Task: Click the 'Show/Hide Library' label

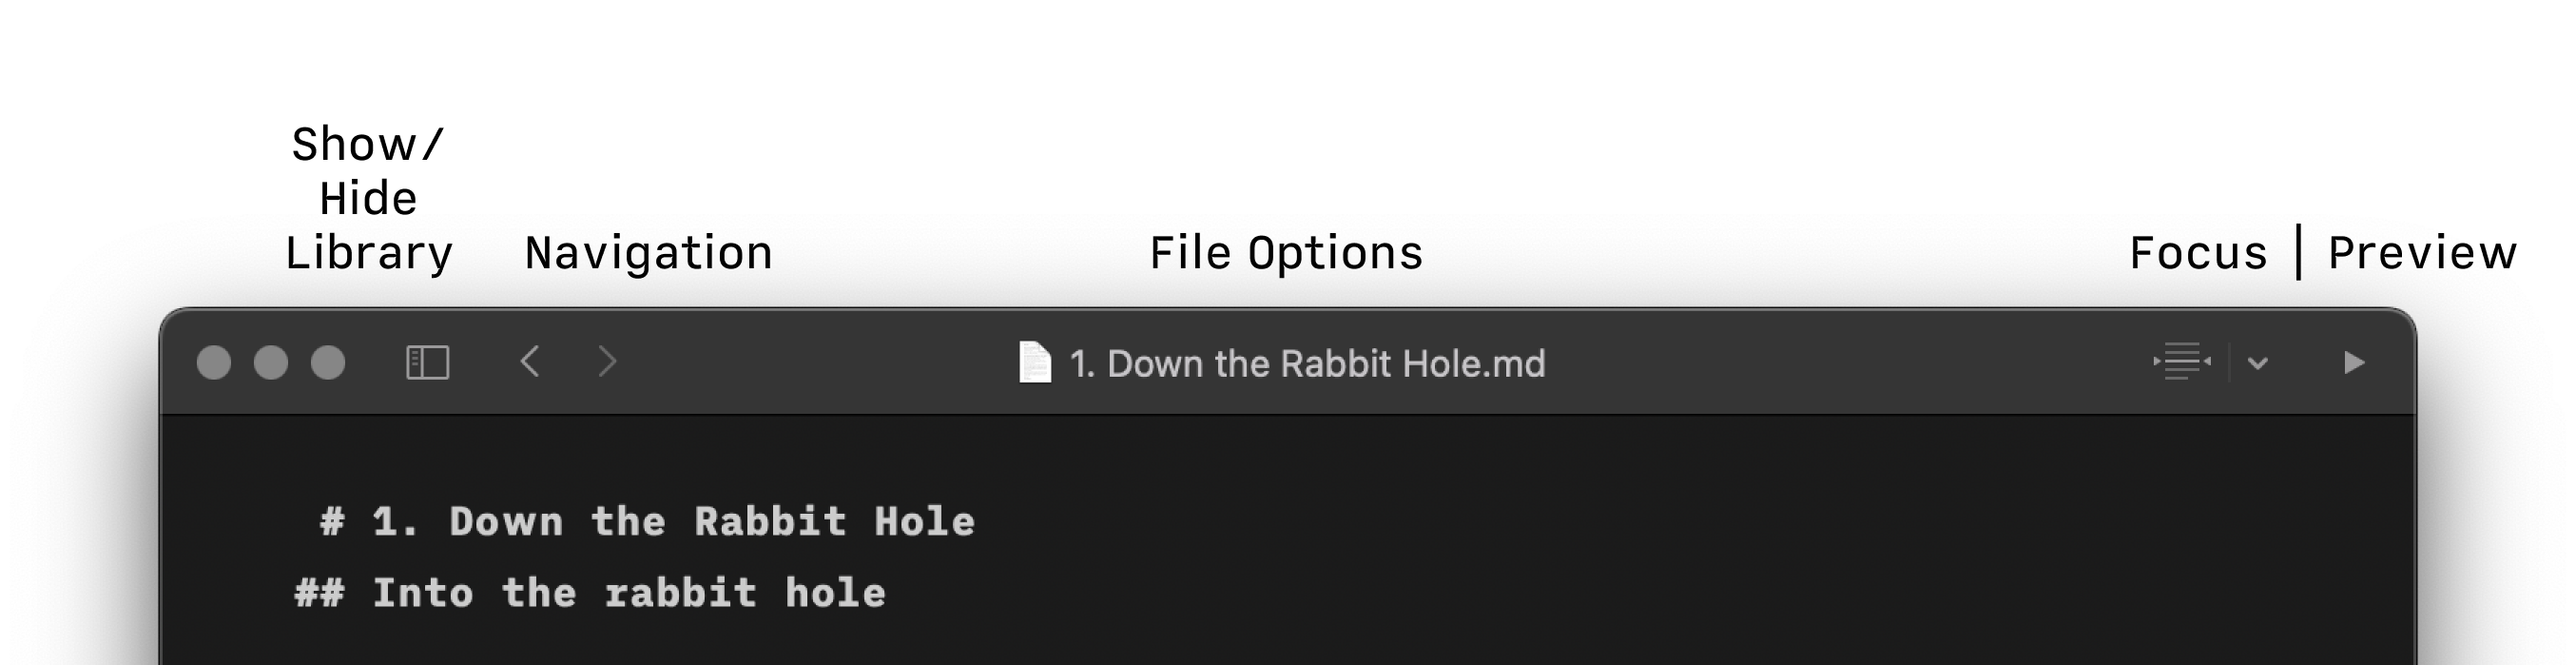Action: (x=369, y=199)
